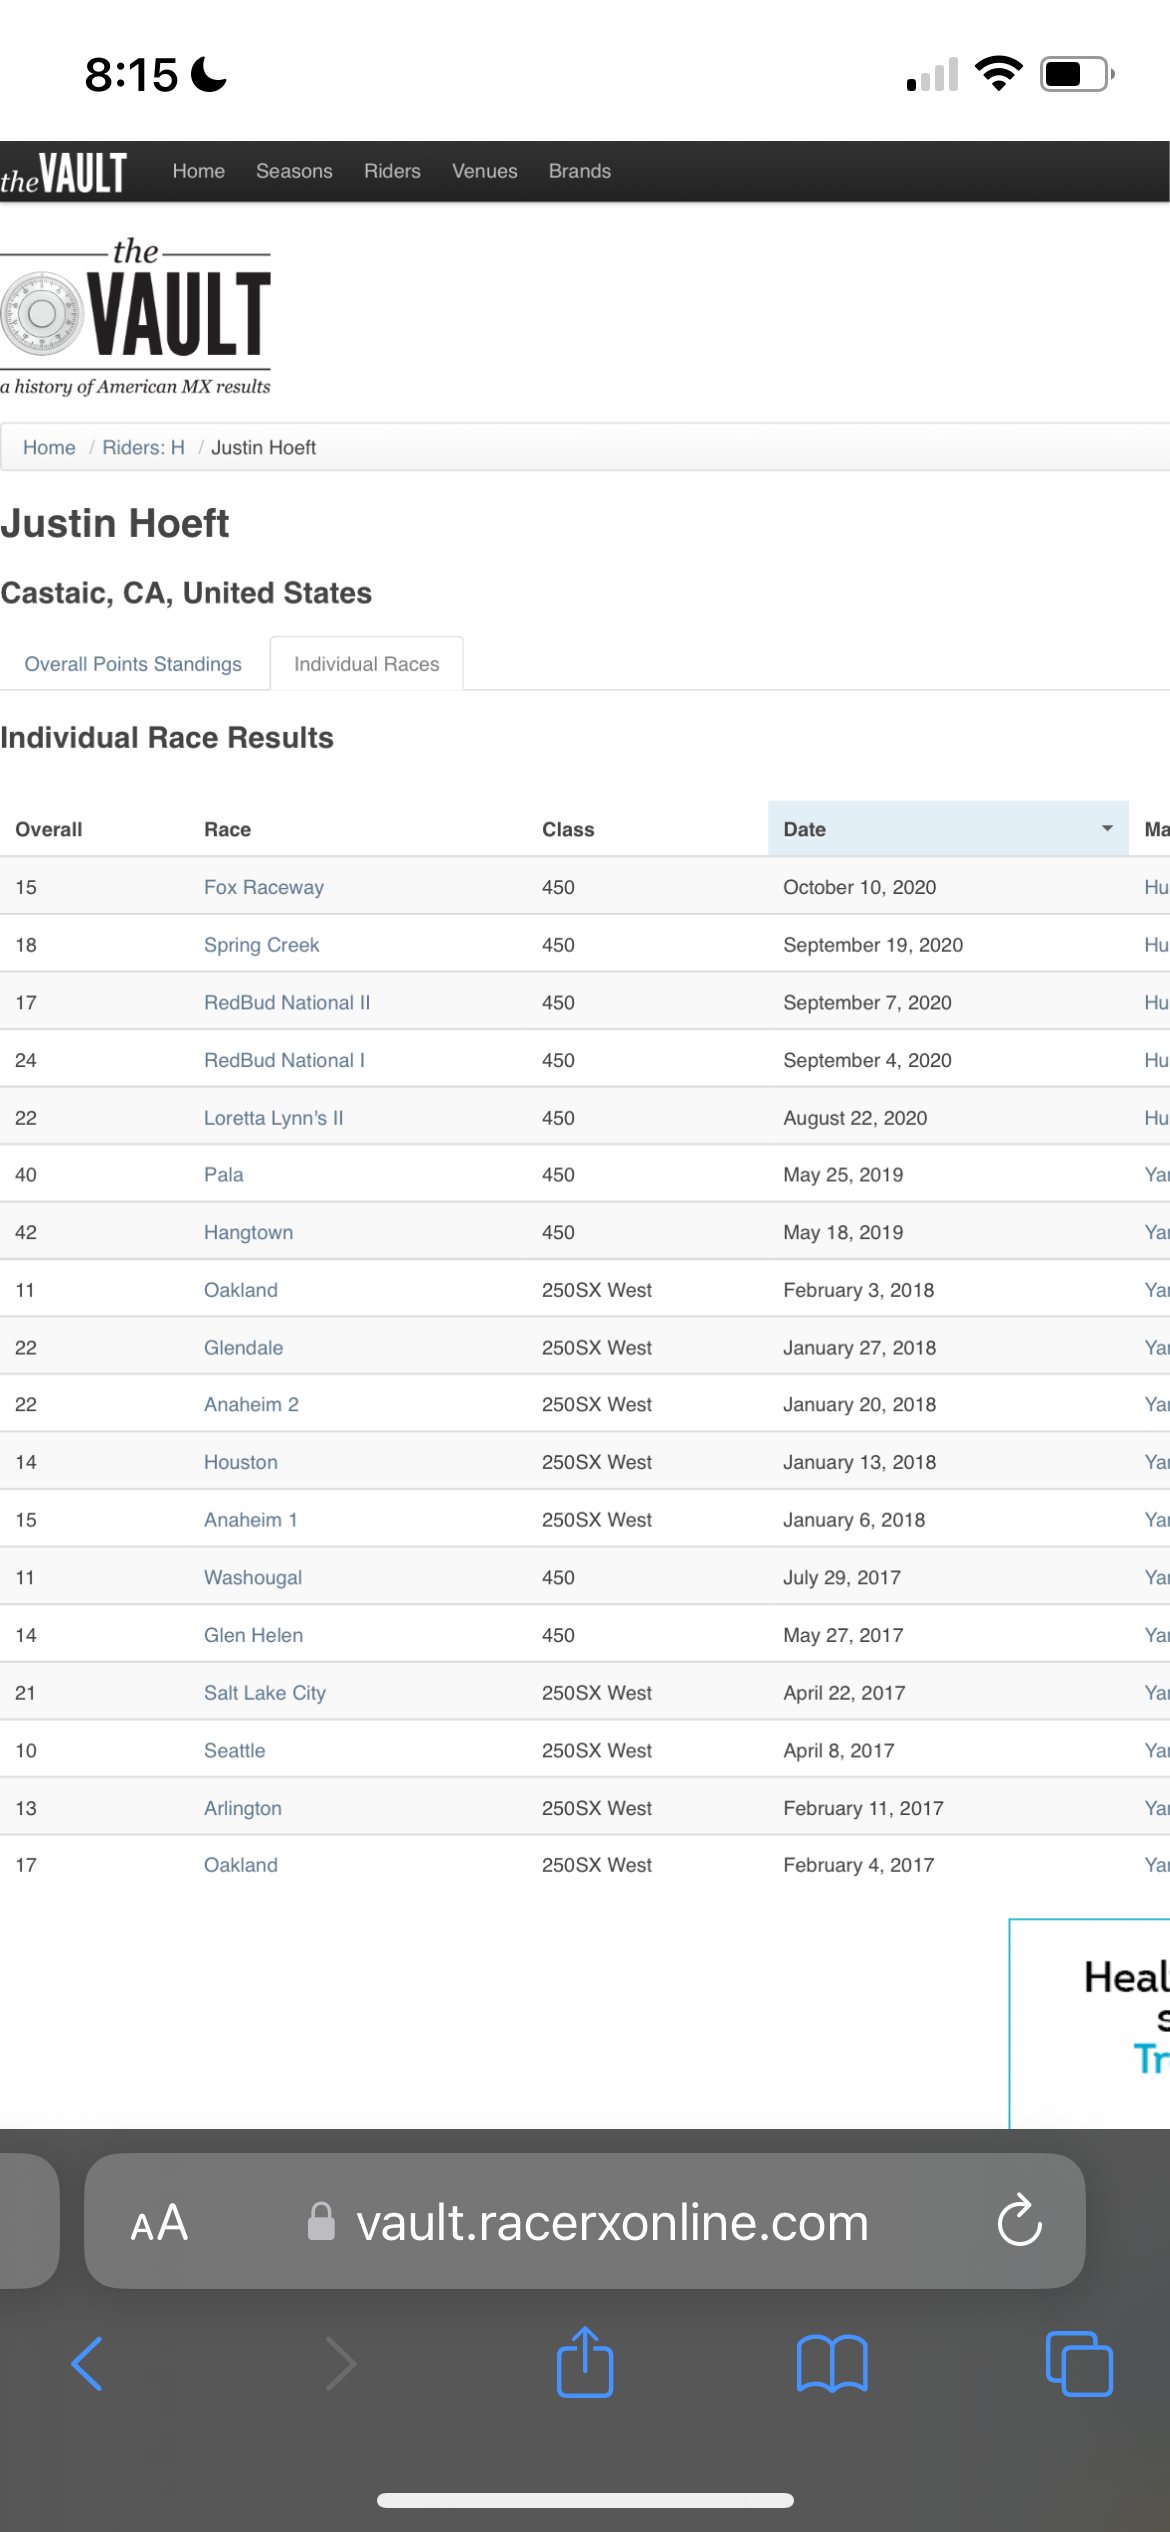Viewport: 1170px width, 2532px height.
Task: Follow the Loretta Lynn's II link
Action: tap(273, 1118)
